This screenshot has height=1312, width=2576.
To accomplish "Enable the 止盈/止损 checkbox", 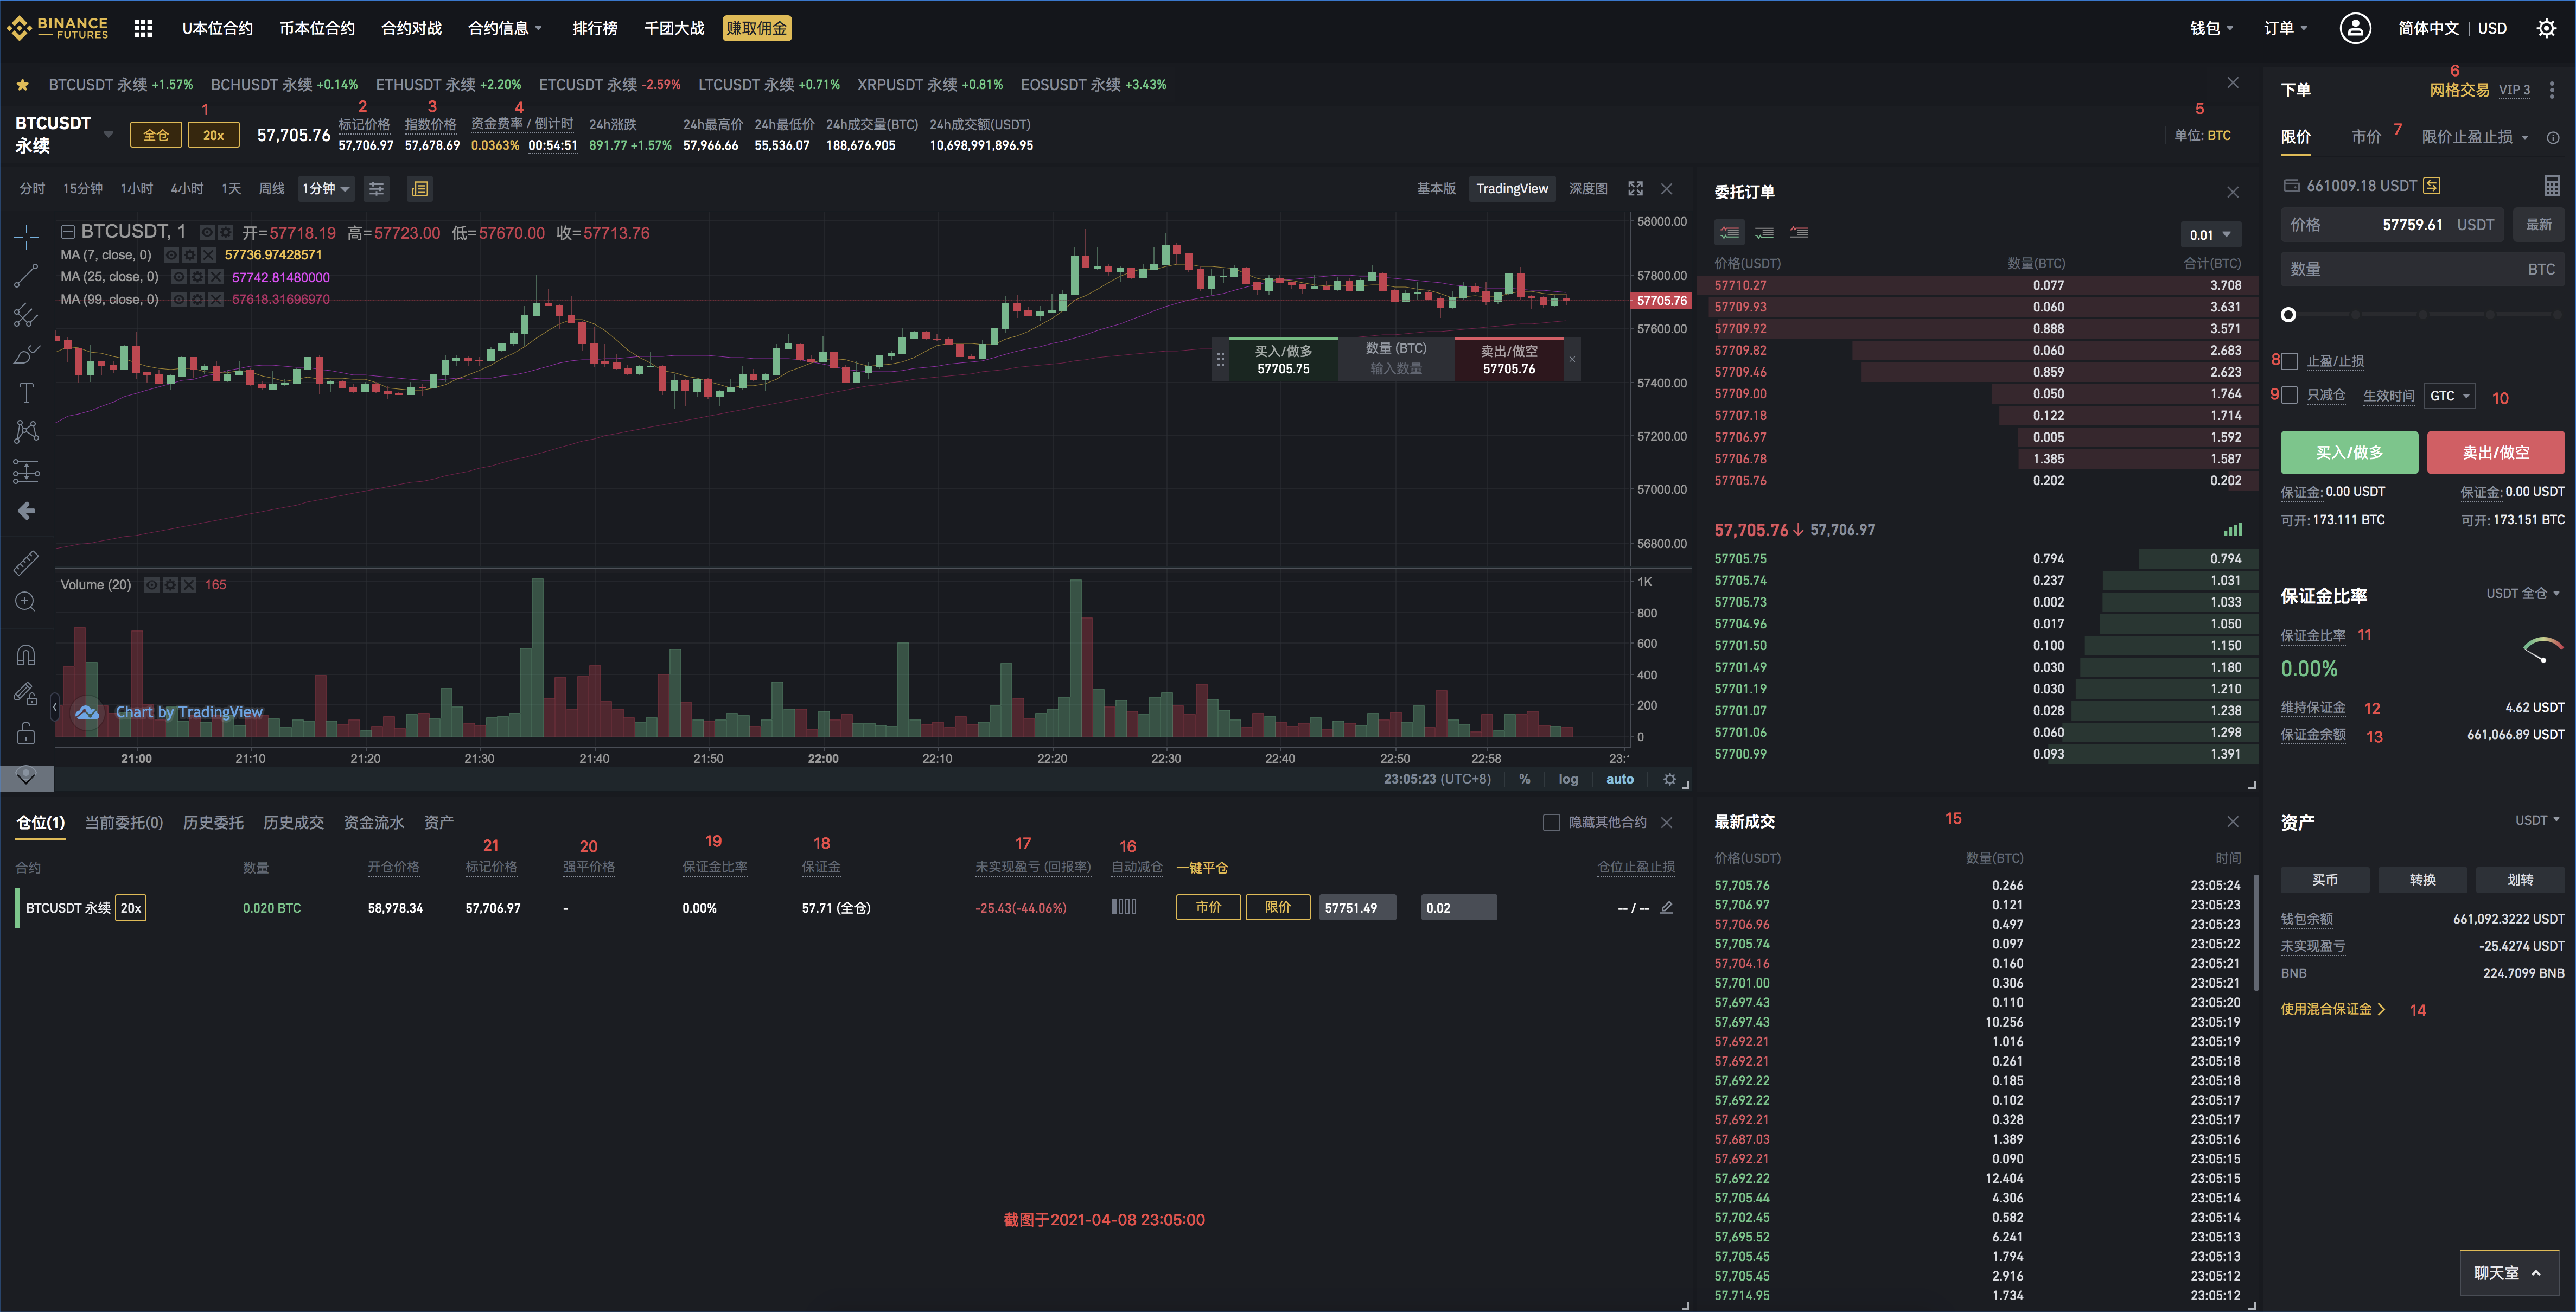I will coord(2289,361).
